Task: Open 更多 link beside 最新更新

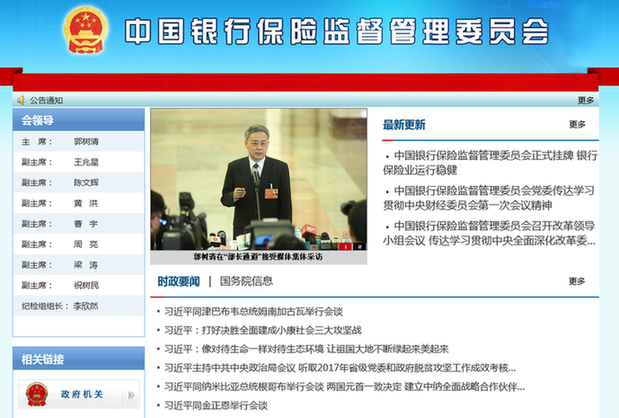Action: click(577, 124)
